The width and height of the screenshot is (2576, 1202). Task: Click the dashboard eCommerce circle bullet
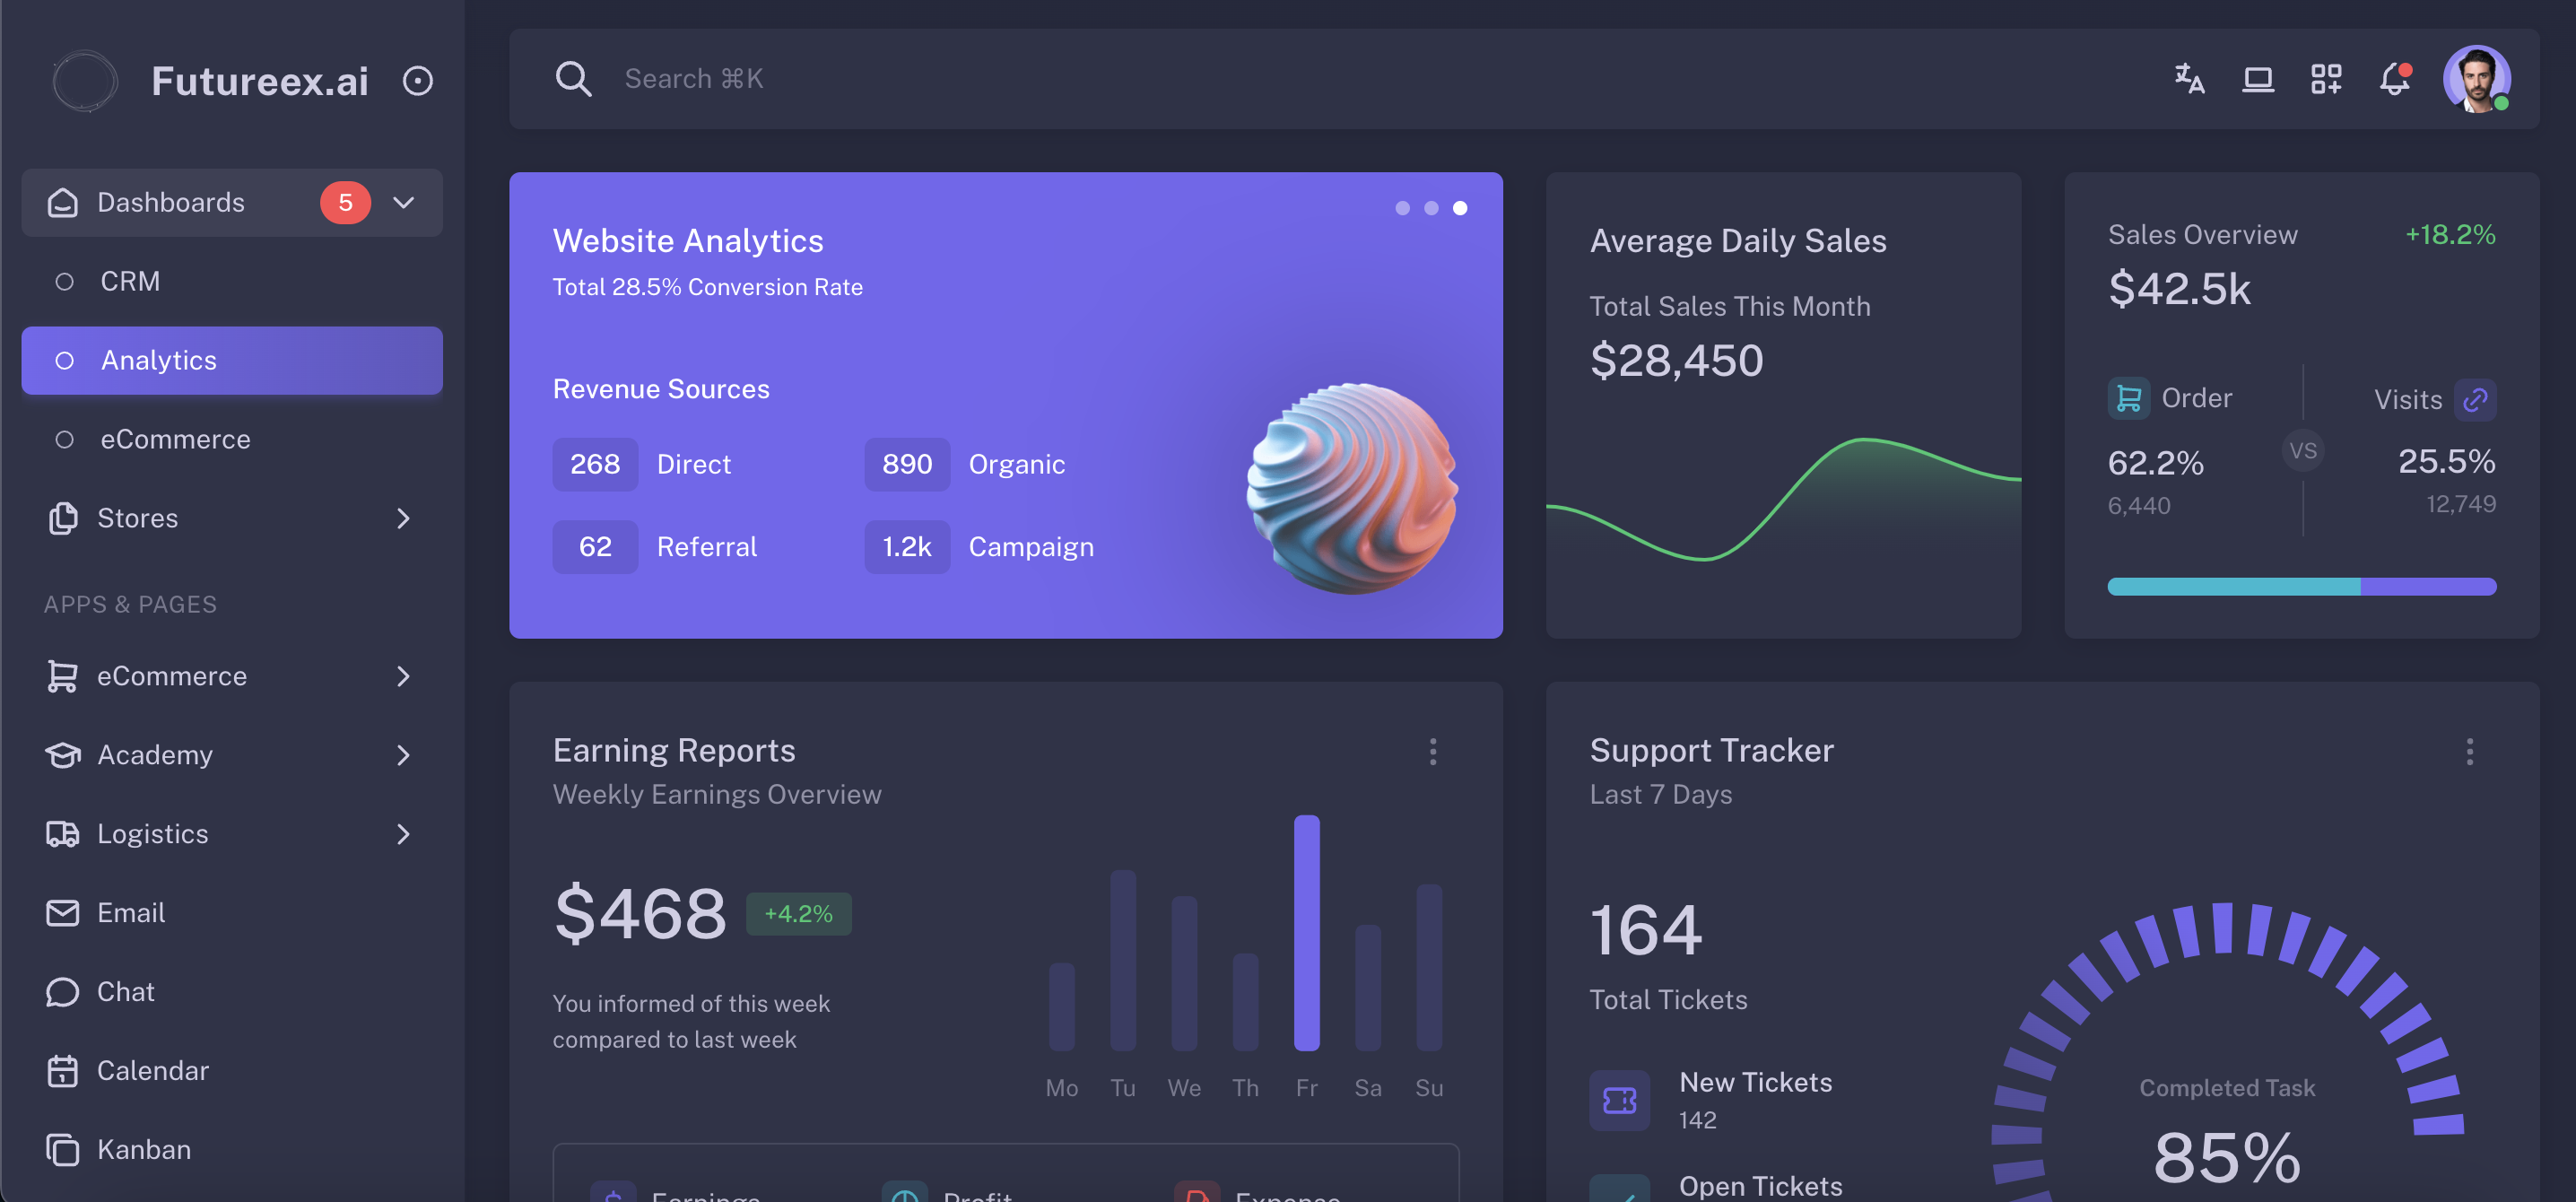coord(64,439)
